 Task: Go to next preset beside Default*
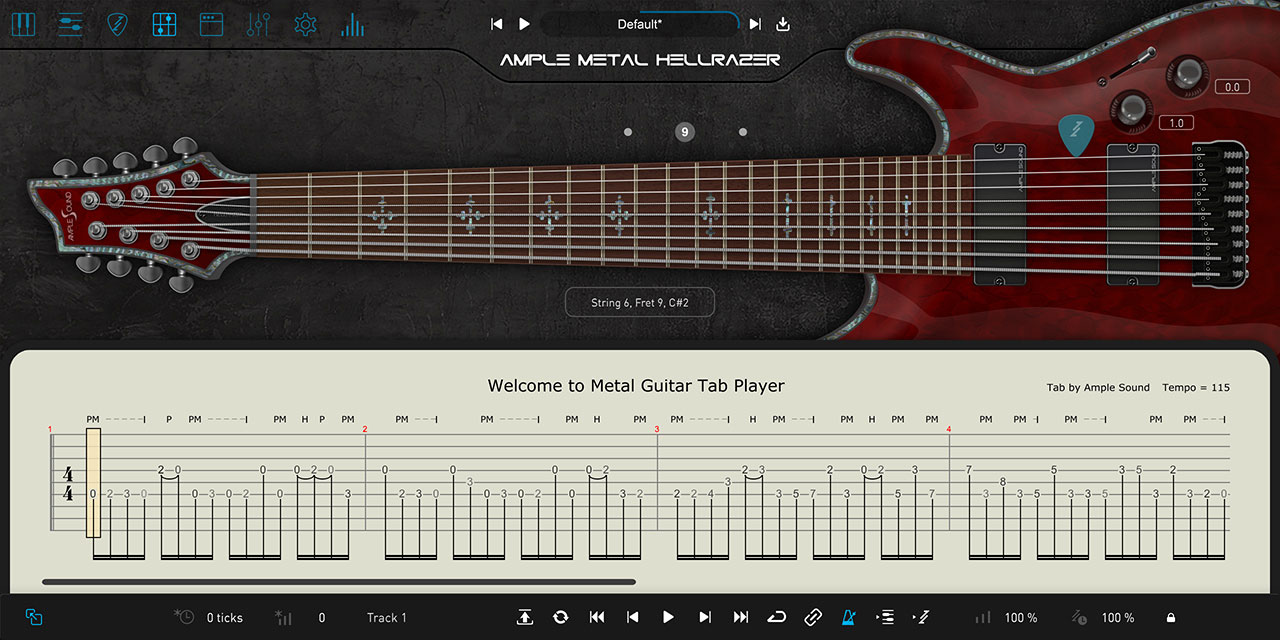pyautogui.click(x=755, y=24)
